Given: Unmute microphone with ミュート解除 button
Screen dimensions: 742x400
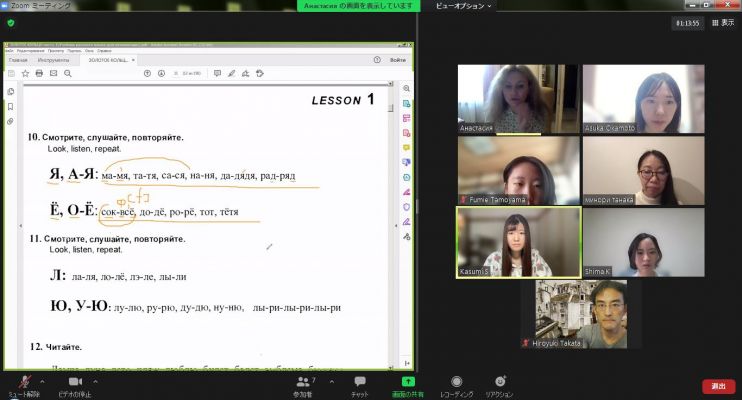Looking at the screenshot, I should click(24, 386).
